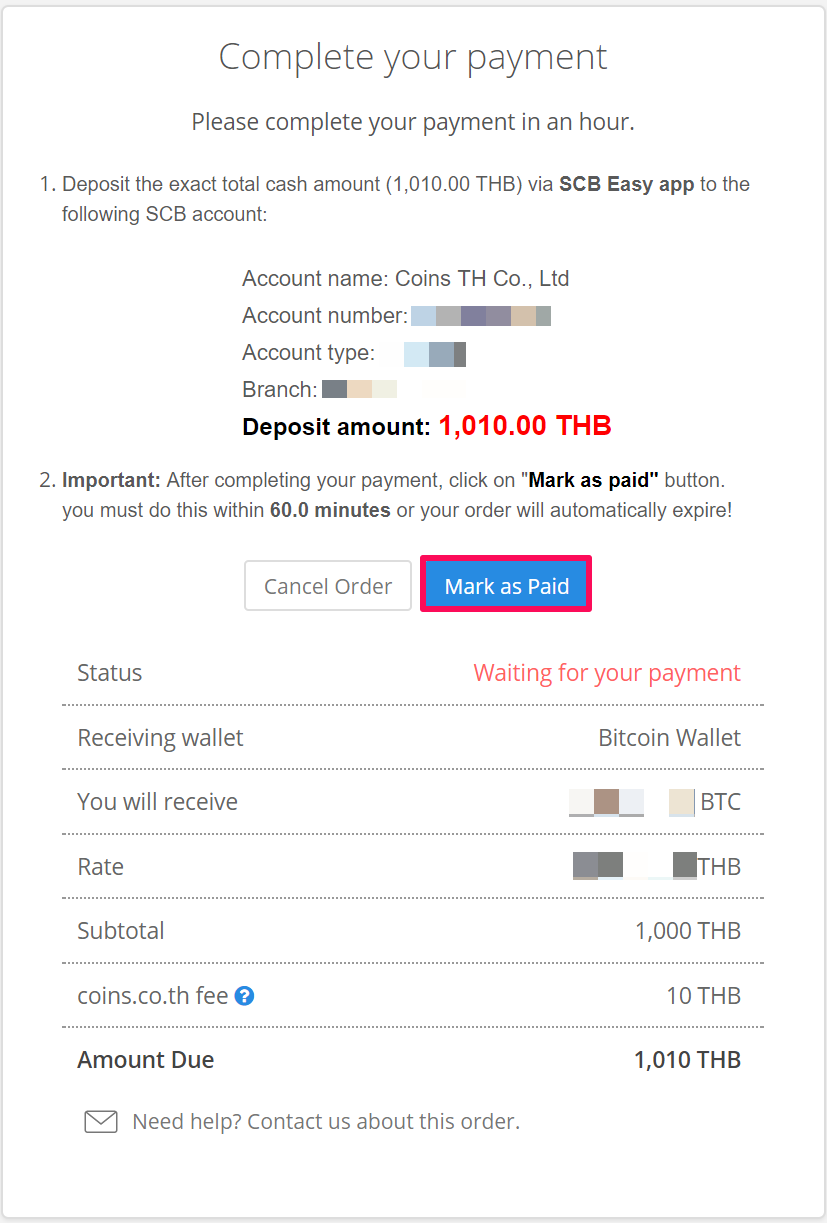Screen dimensions: 827x1223
Task: Click the blue help icon beside coins.co.th fee
Action: (244, 996)
